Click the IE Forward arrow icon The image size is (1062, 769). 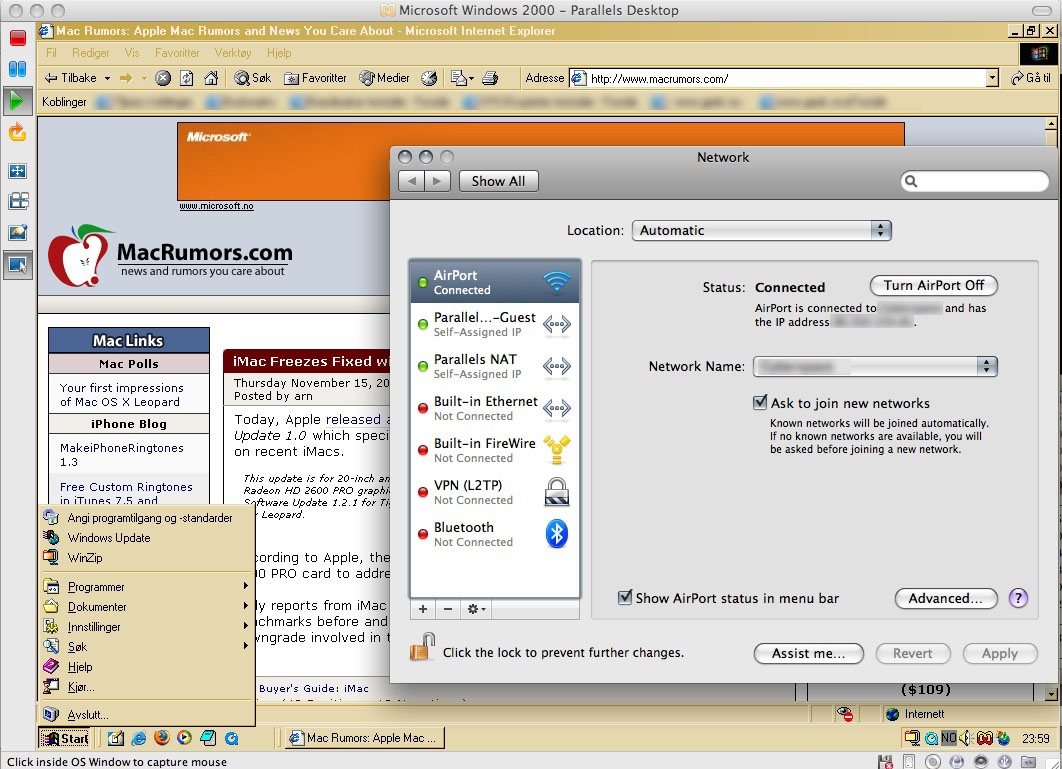tap(126, 78)
